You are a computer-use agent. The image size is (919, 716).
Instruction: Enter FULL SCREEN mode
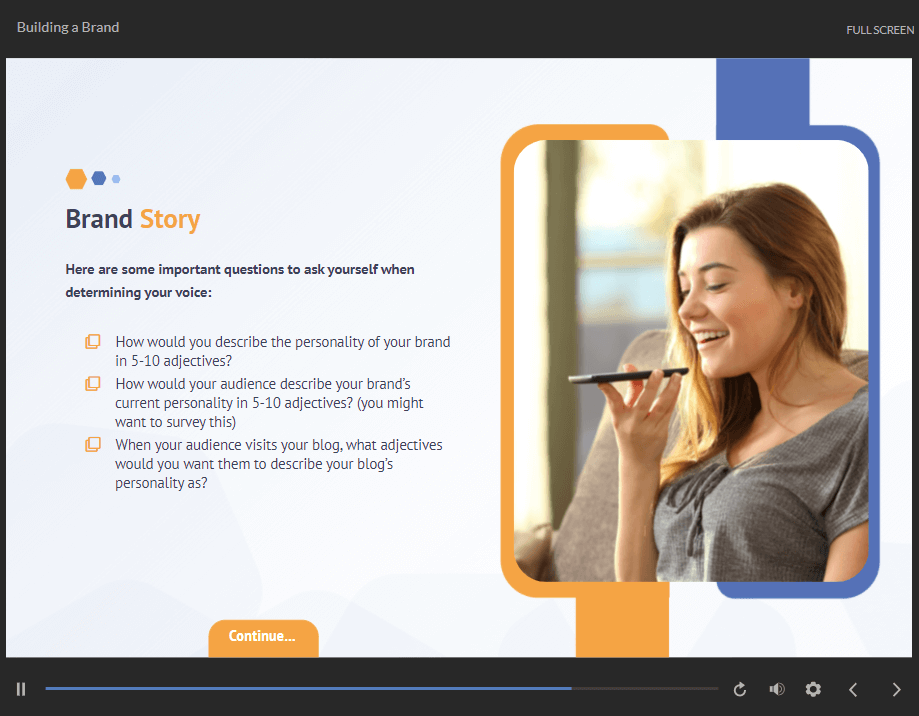[880, 30]
